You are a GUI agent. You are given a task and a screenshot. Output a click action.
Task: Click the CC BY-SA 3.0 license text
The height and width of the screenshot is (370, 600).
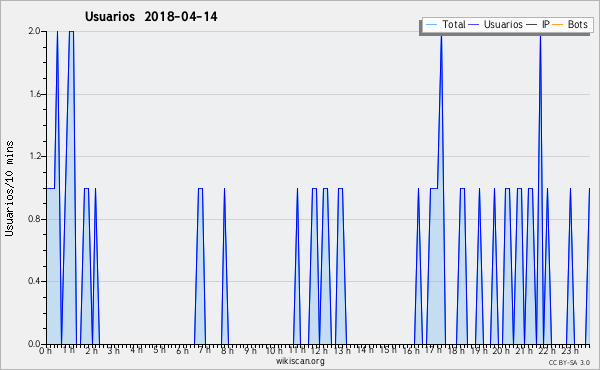569,362
